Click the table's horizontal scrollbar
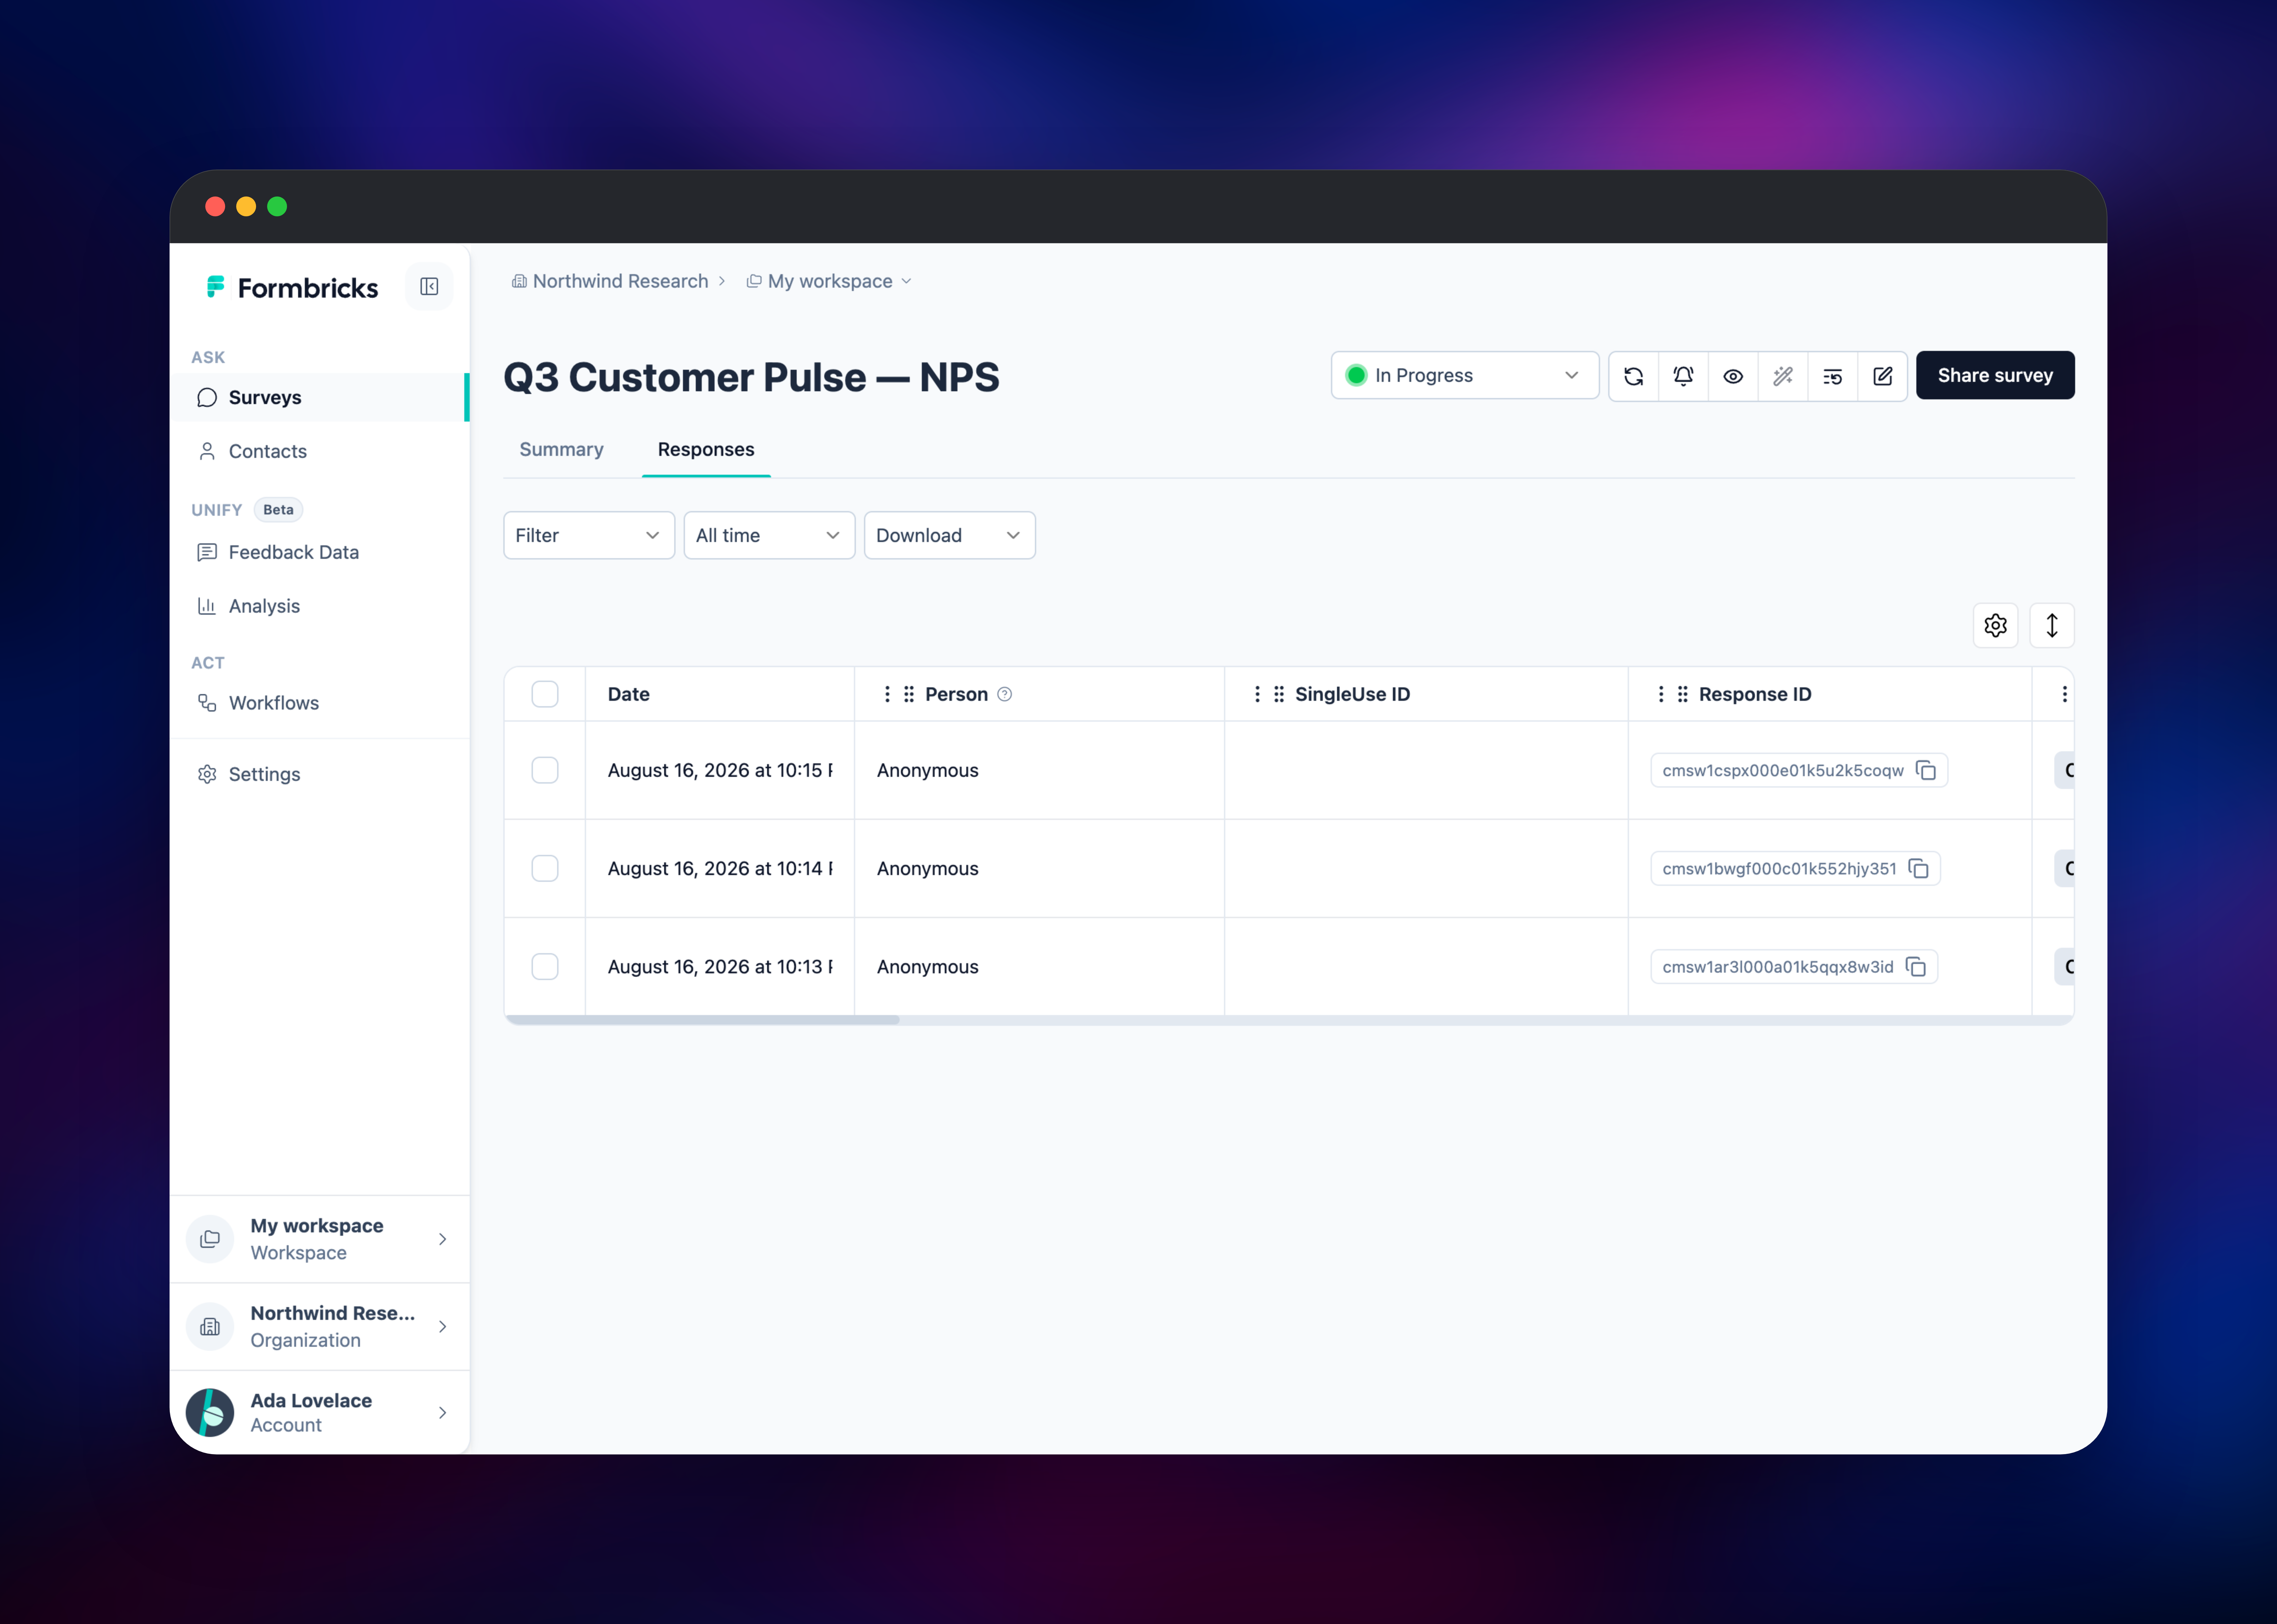2277x1624 pixels. 702,1020
